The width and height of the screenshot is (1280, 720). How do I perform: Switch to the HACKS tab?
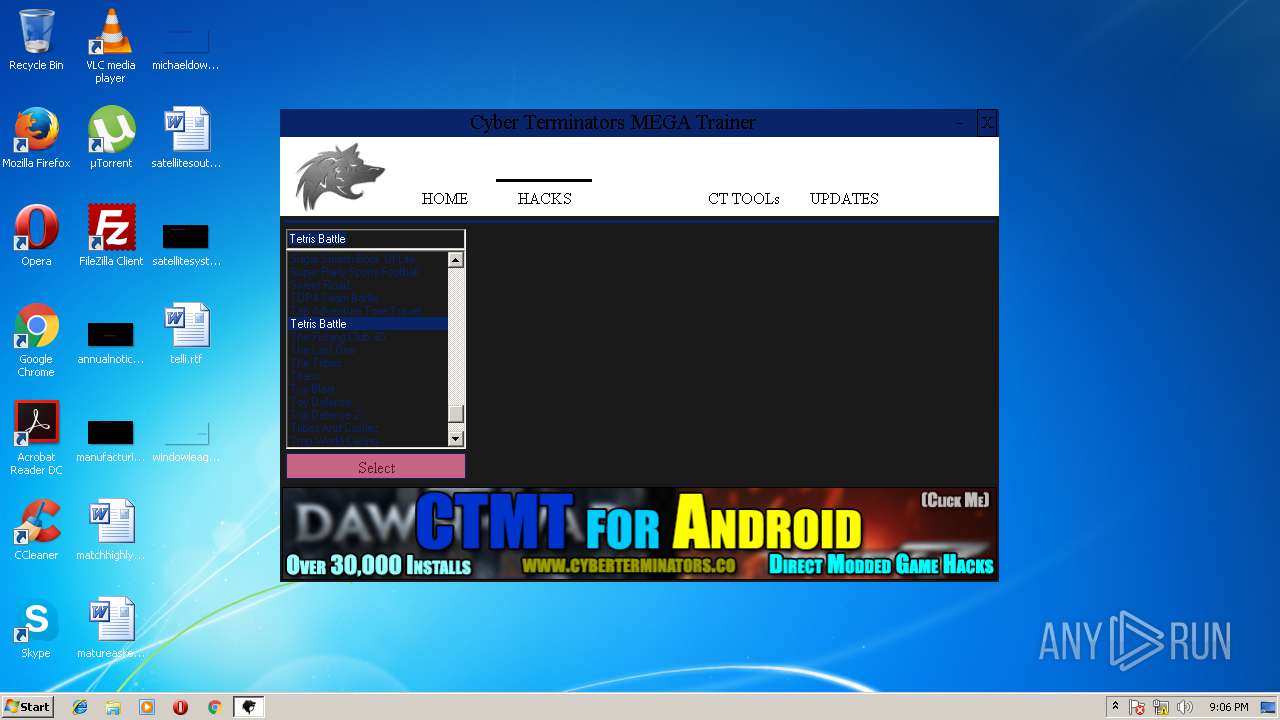tap(545, 198)
